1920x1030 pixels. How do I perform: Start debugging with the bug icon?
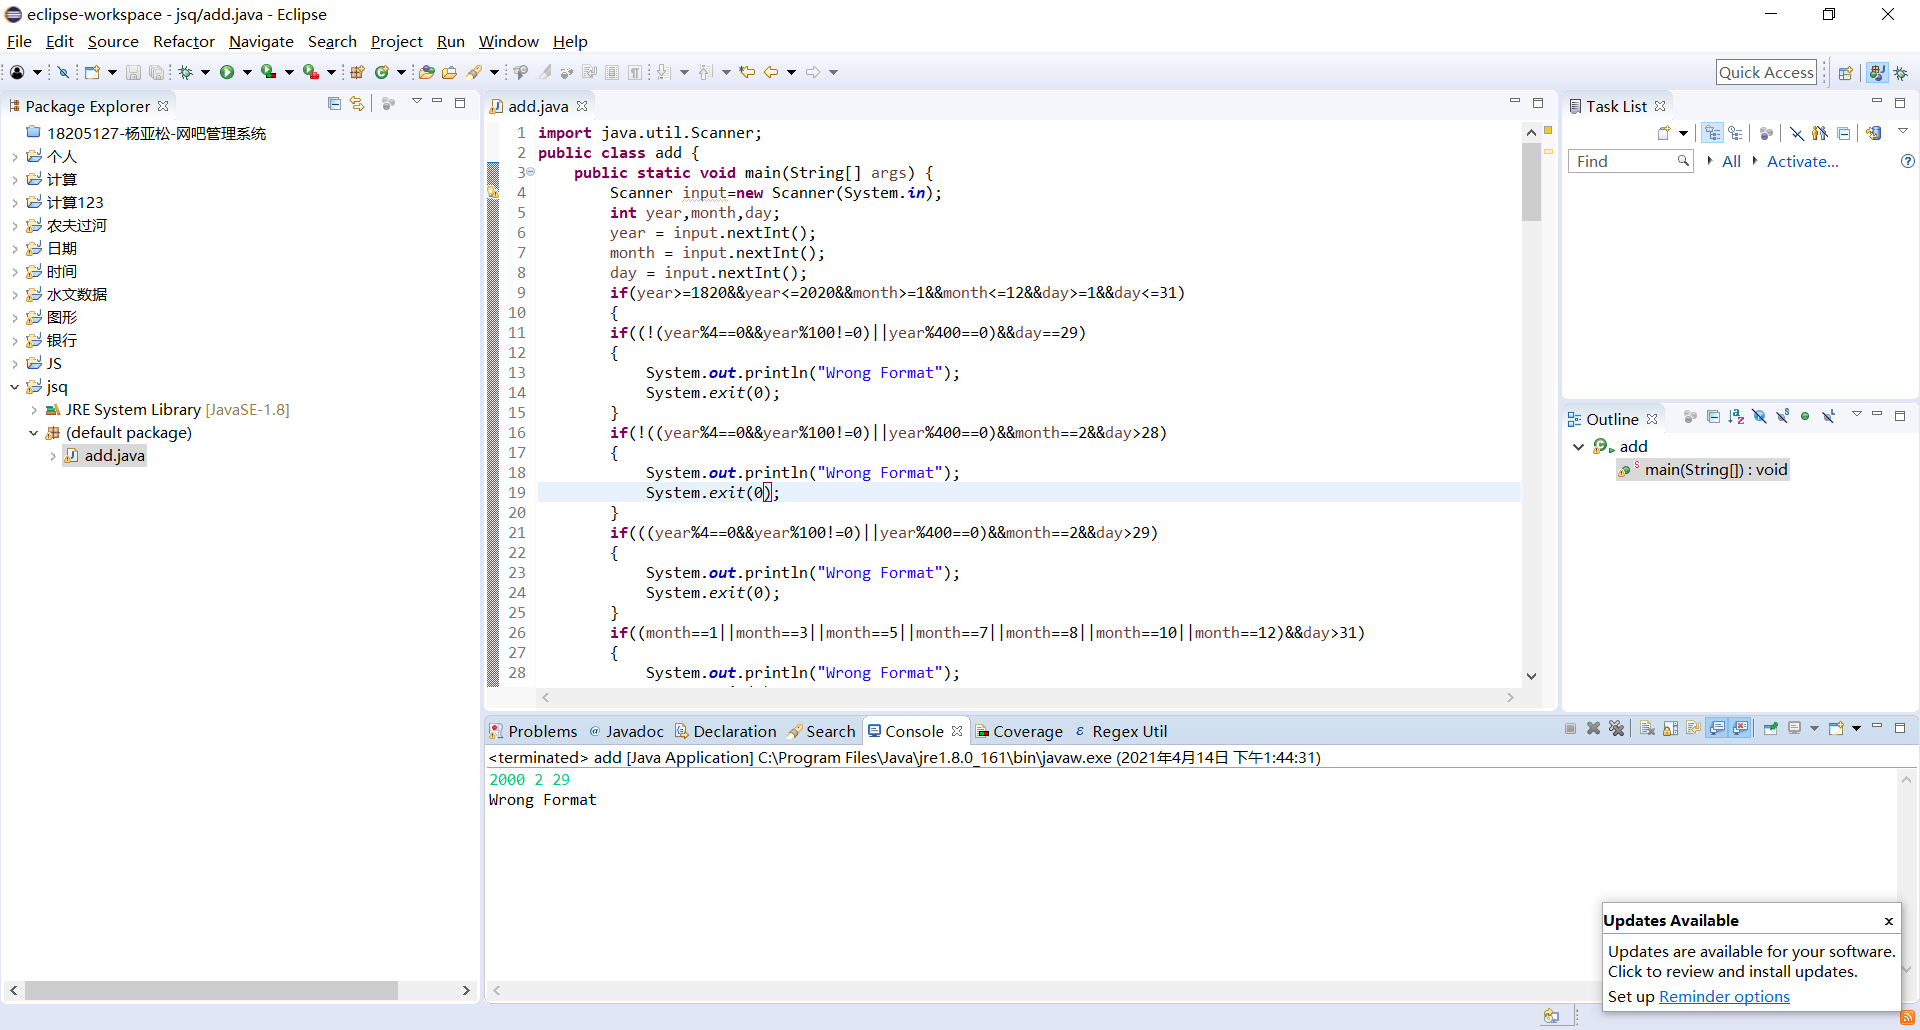click(x=186, y=72)
